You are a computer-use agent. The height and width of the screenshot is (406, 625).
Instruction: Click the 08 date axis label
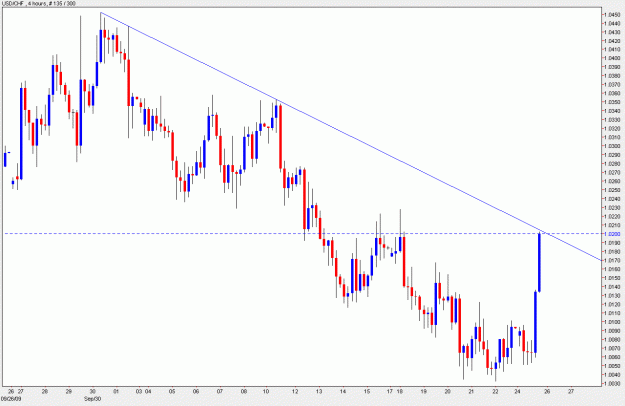tap(244, 391)
